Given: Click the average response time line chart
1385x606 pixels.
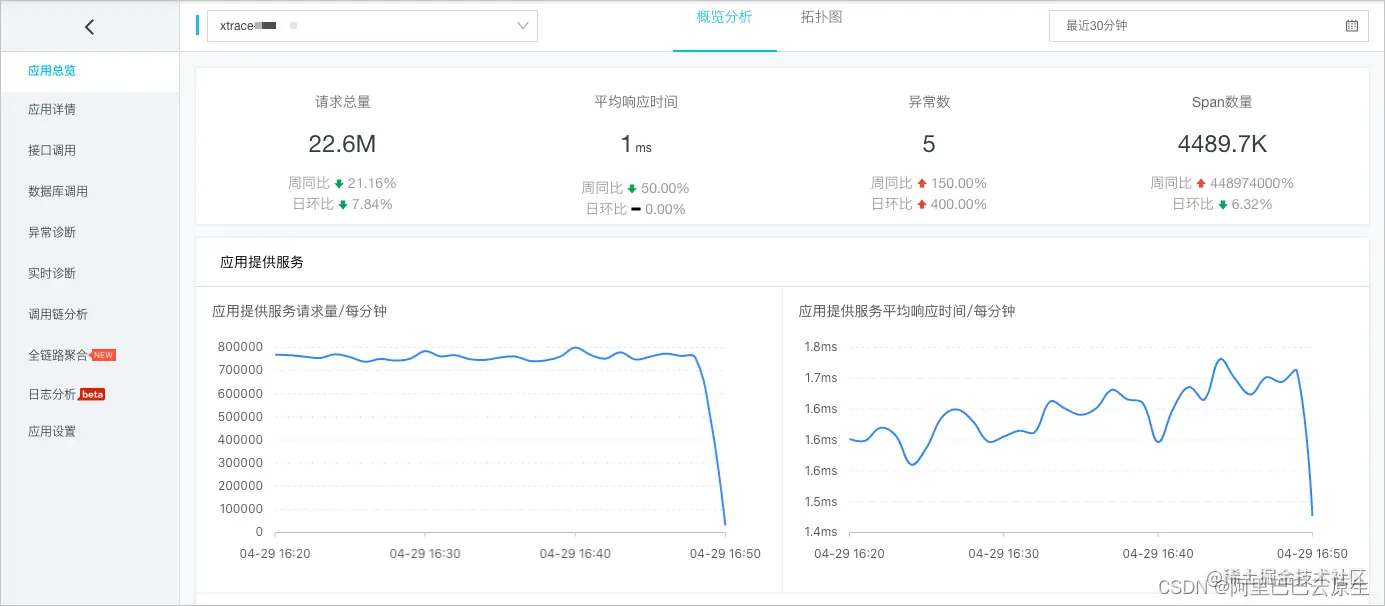Looking at the screenshot, I should pyautogui.click(x=1080, y=440).
